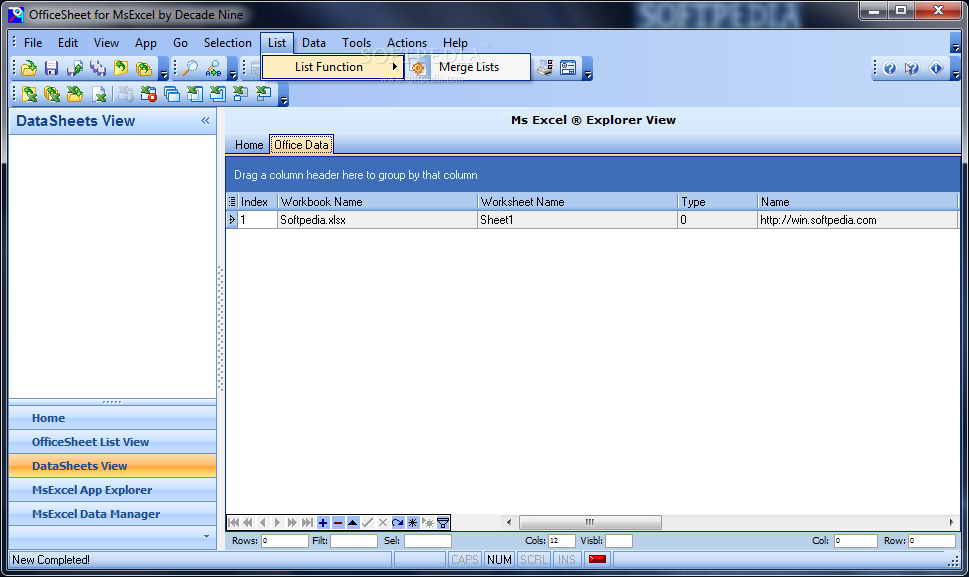Click the Excel sheet document icon
This screenshot has width=969, height=577.
pos(99,94)
